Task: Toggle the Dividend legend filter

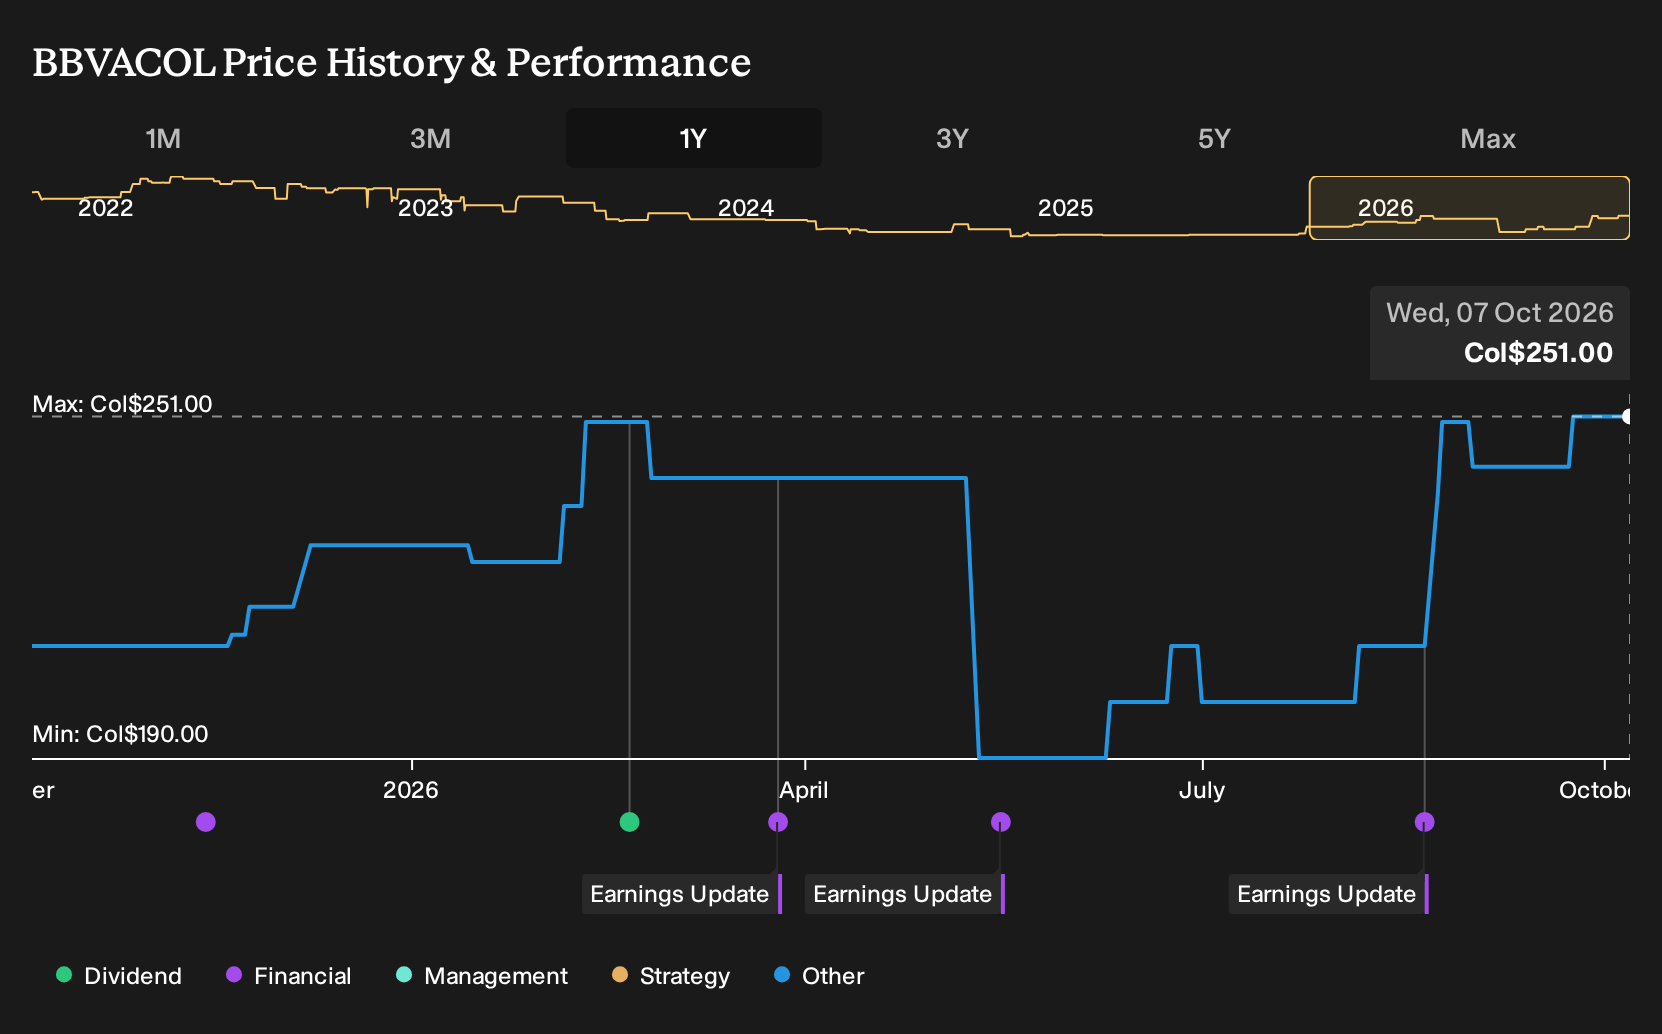Action: (119, 976)
